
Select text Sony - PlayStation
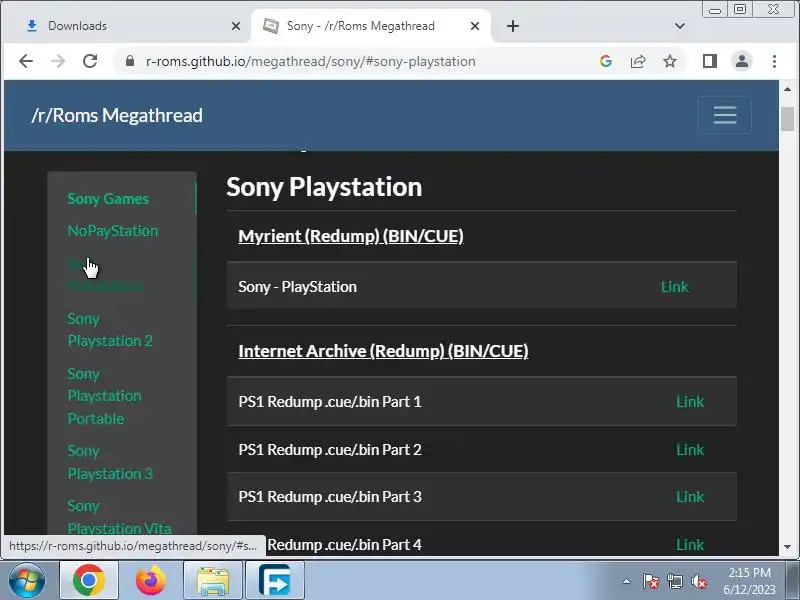pos(297,287)
